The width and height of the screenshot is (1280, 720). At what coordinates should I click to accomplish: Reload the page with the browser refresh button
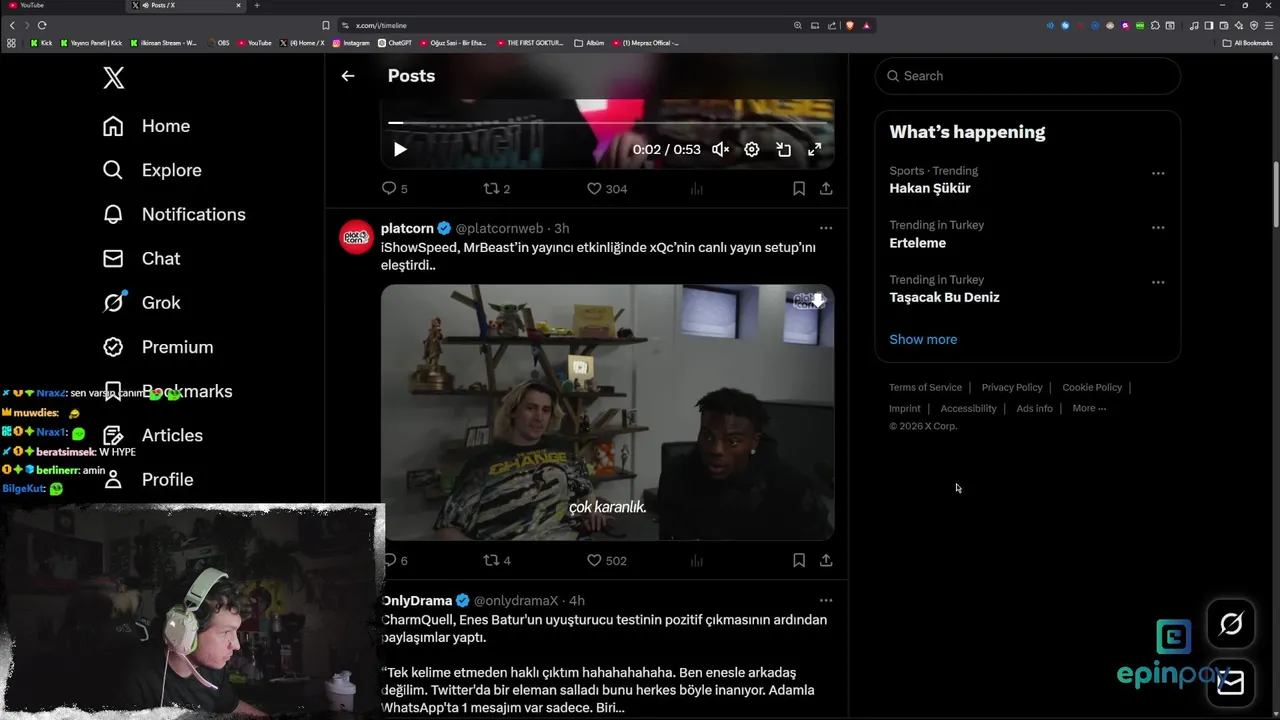(x=42, y=25)
